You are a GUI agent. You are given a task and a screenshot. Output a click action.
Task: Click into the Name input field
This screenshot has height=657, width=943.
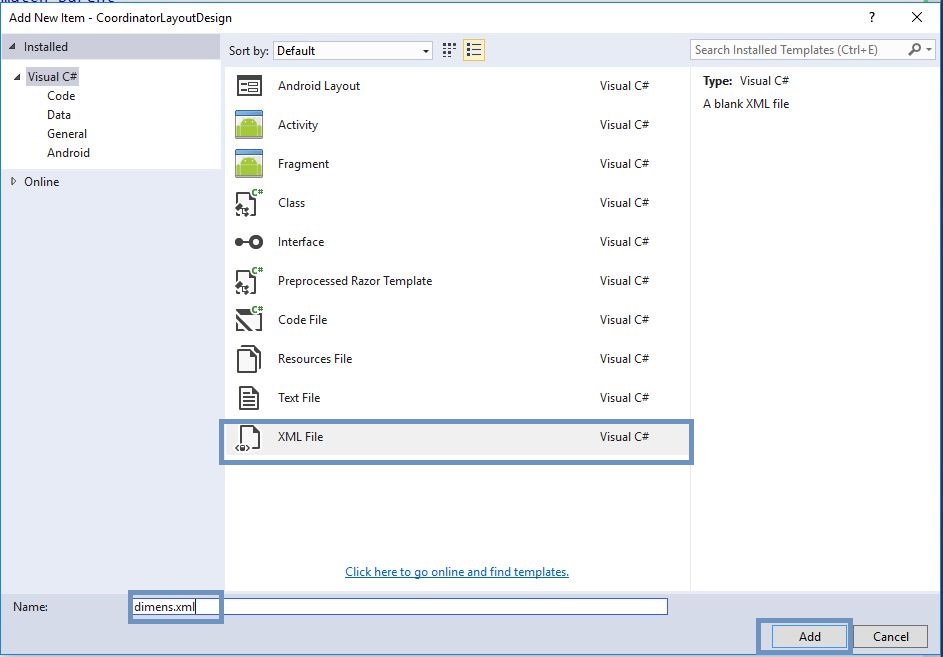pyautogui.click(x=399, y=606)
